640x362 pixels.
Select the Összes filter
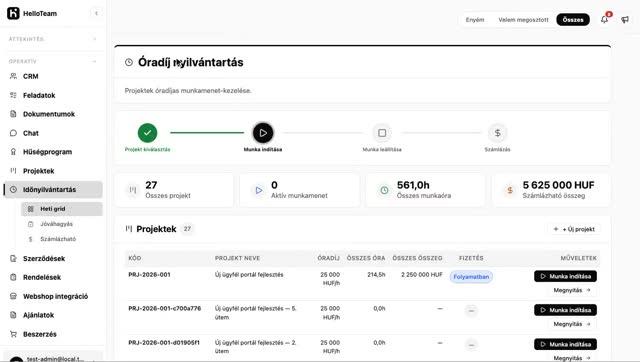573,20
